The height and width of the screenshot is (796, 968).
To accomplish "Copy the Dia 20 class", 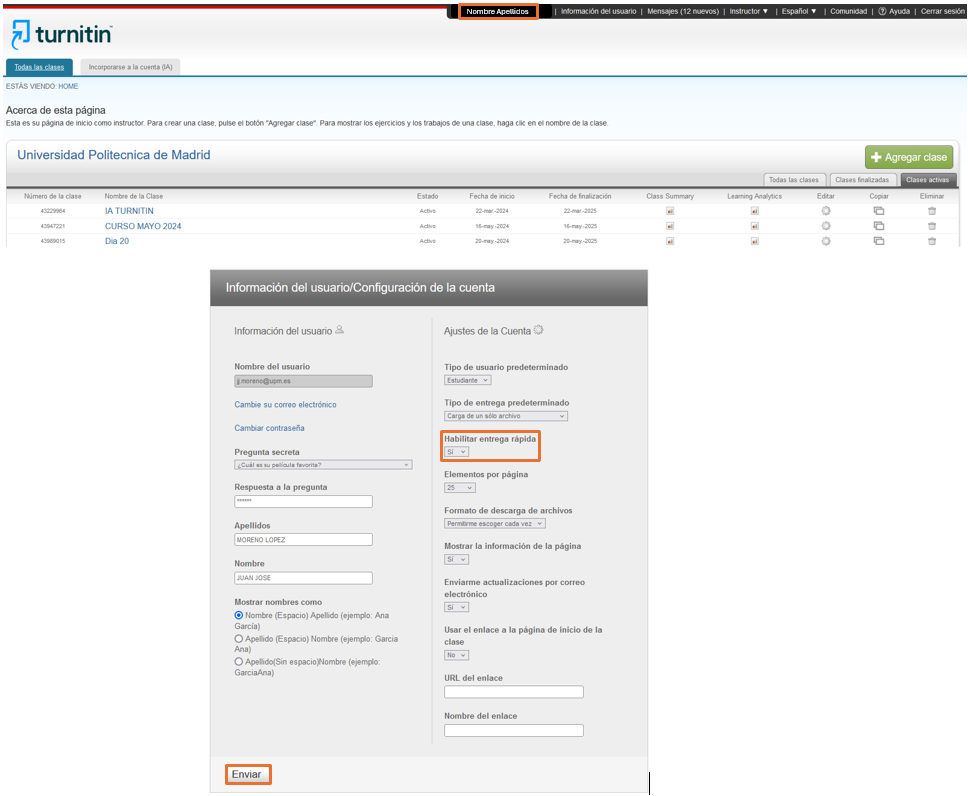I will point(879,241).
